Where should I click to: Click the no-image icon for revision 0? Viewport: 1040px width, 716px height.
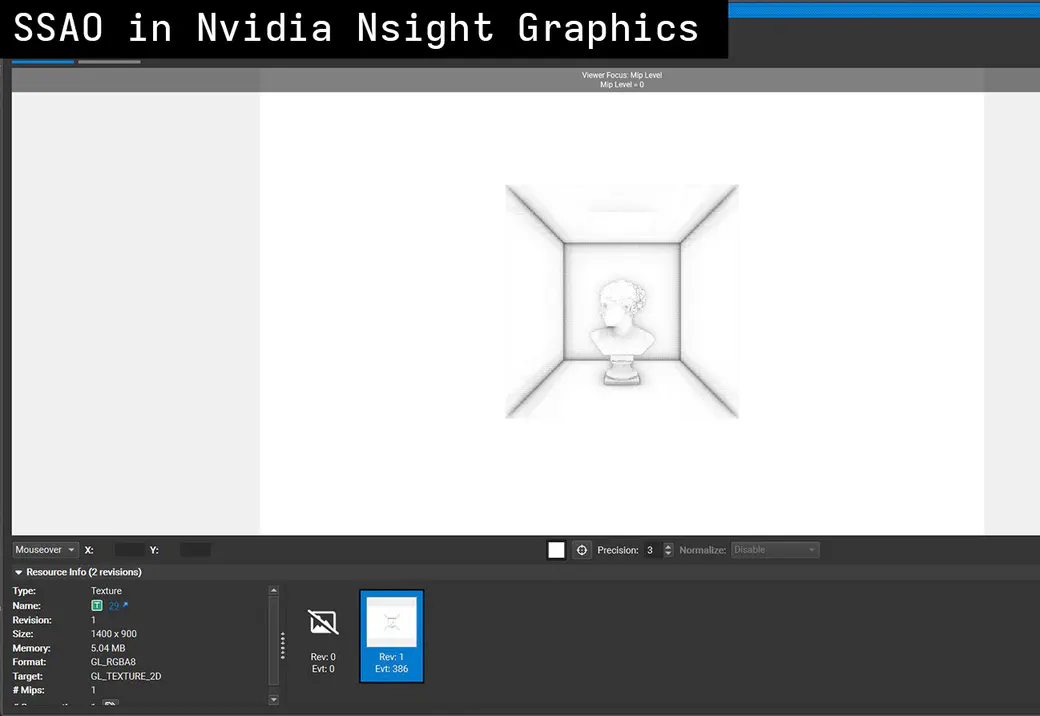[323, 622]
